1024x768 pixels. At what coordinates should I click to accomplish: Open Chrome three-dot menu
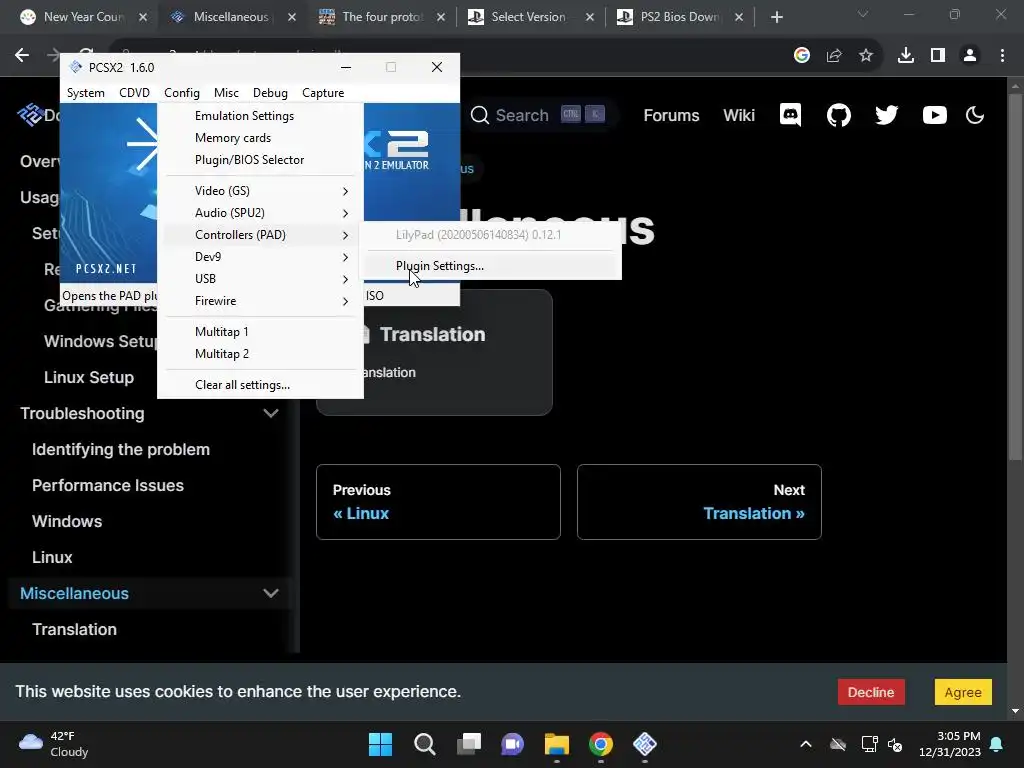(x=1002, y=56)
